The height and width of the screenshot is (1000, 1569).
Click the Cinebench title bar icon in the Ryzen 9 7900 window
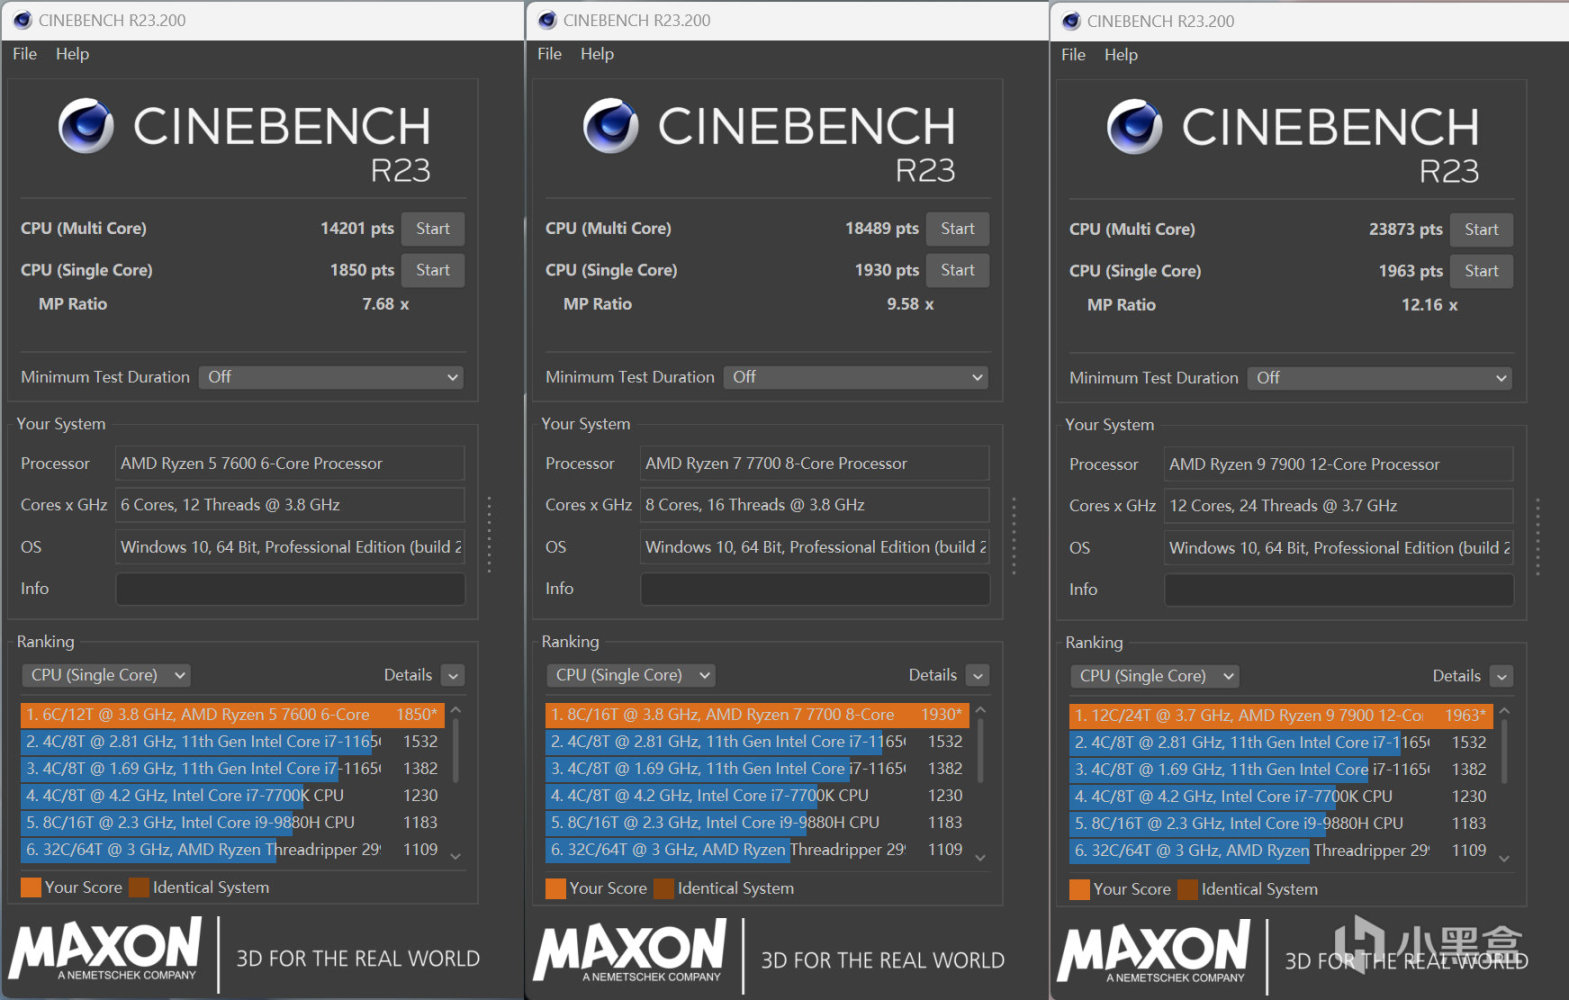point(1071,21)
